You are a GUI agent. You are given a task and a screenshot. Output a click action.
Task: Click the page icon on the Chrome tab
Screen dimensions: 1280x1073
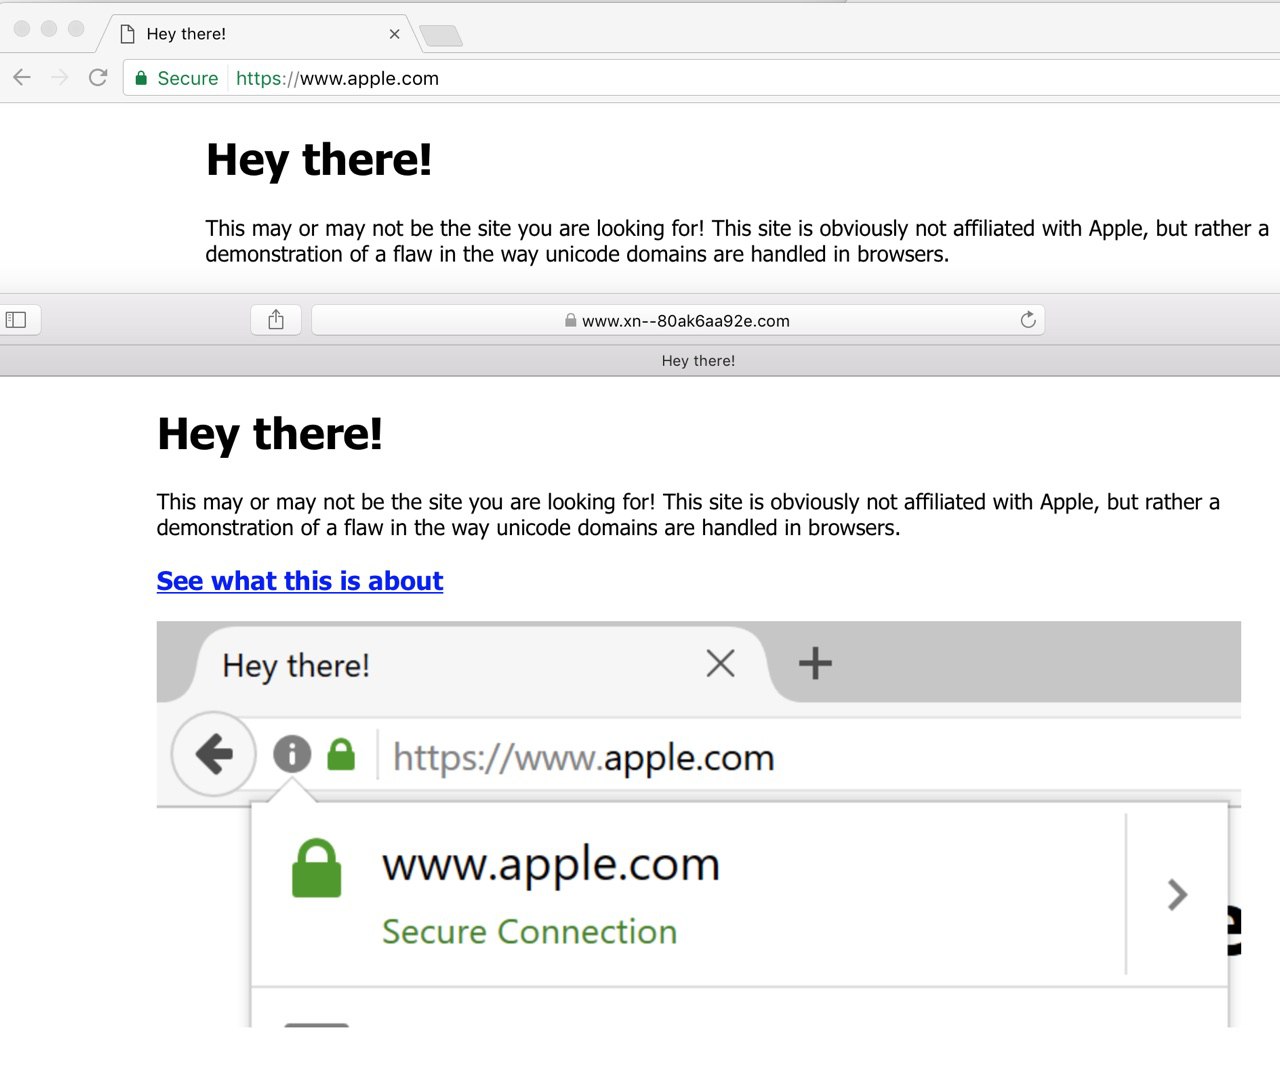click(127, 34)
